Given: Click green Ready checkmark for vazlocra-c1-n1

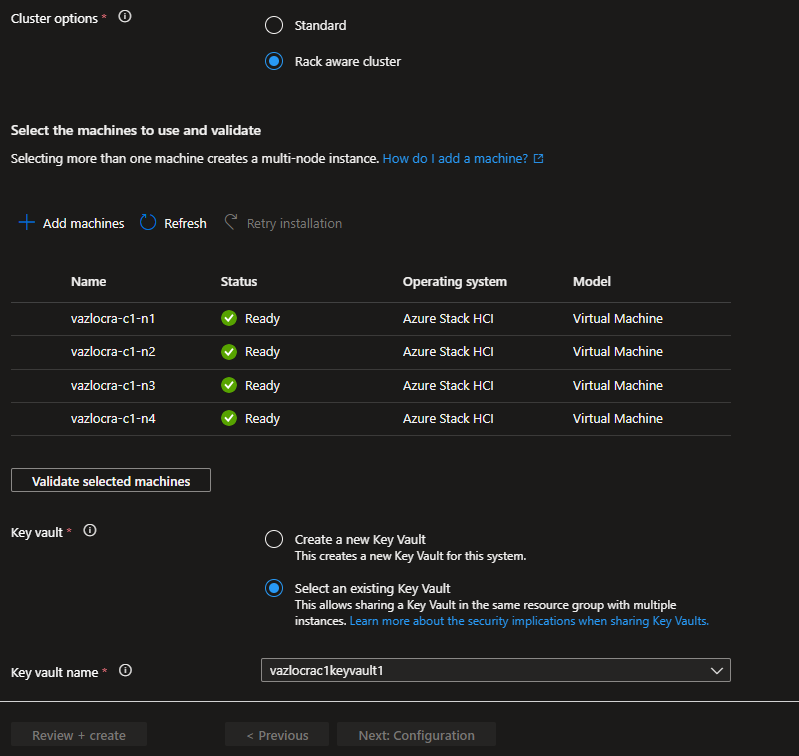Looking at the screenshot, I should click(229, 319).
